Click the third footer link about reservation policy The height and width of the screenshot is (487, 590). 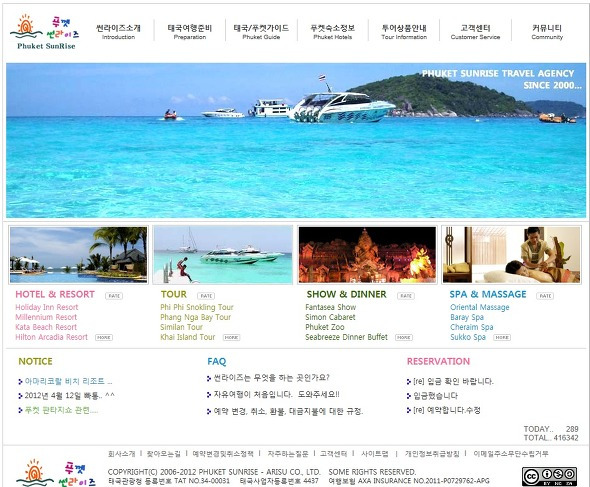[223, 454]
